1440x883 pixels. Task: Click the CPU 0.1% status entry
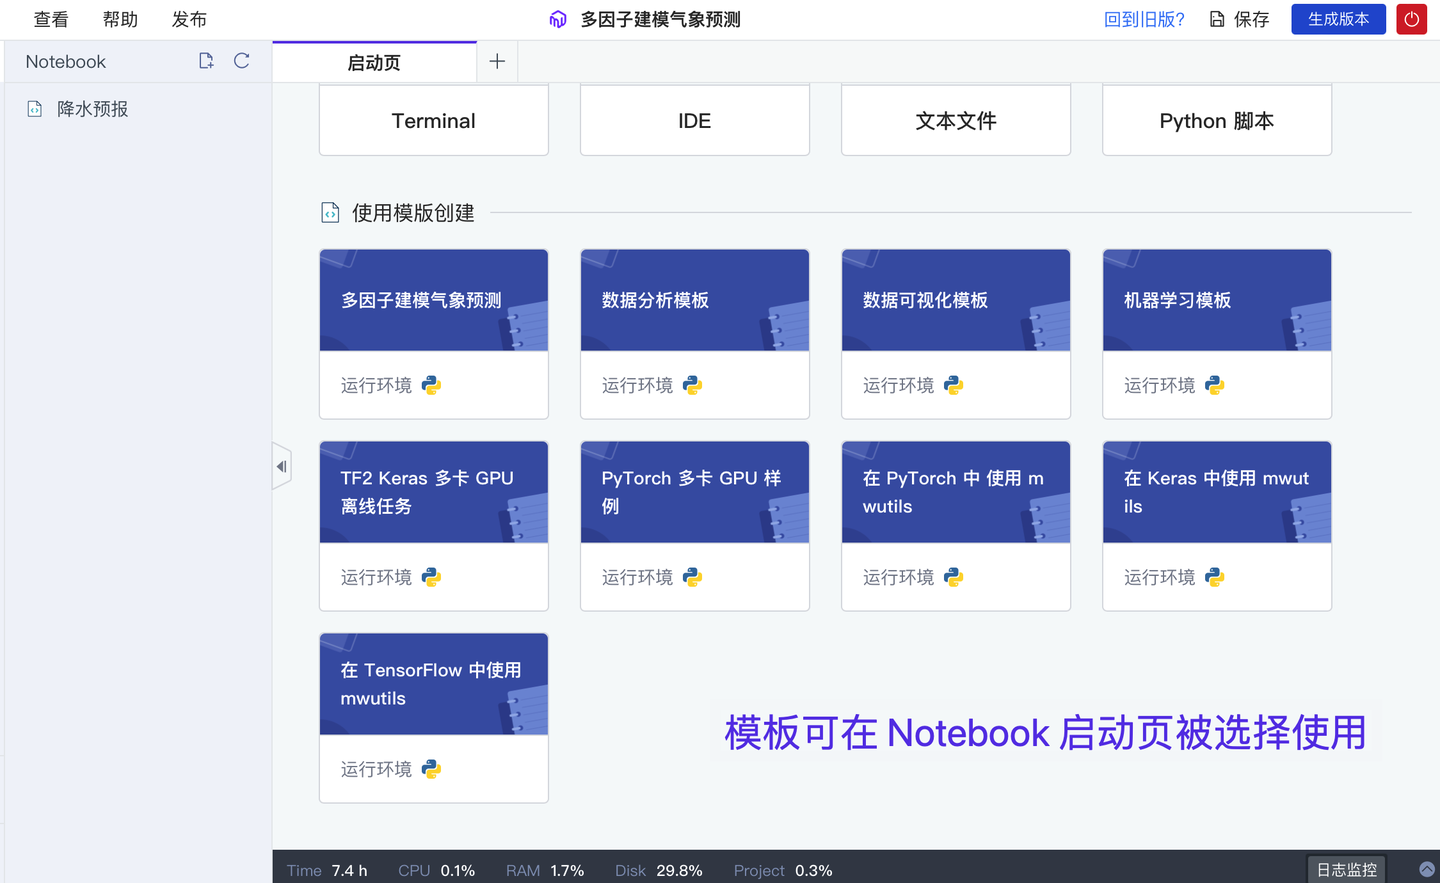[x=436, y=870]
